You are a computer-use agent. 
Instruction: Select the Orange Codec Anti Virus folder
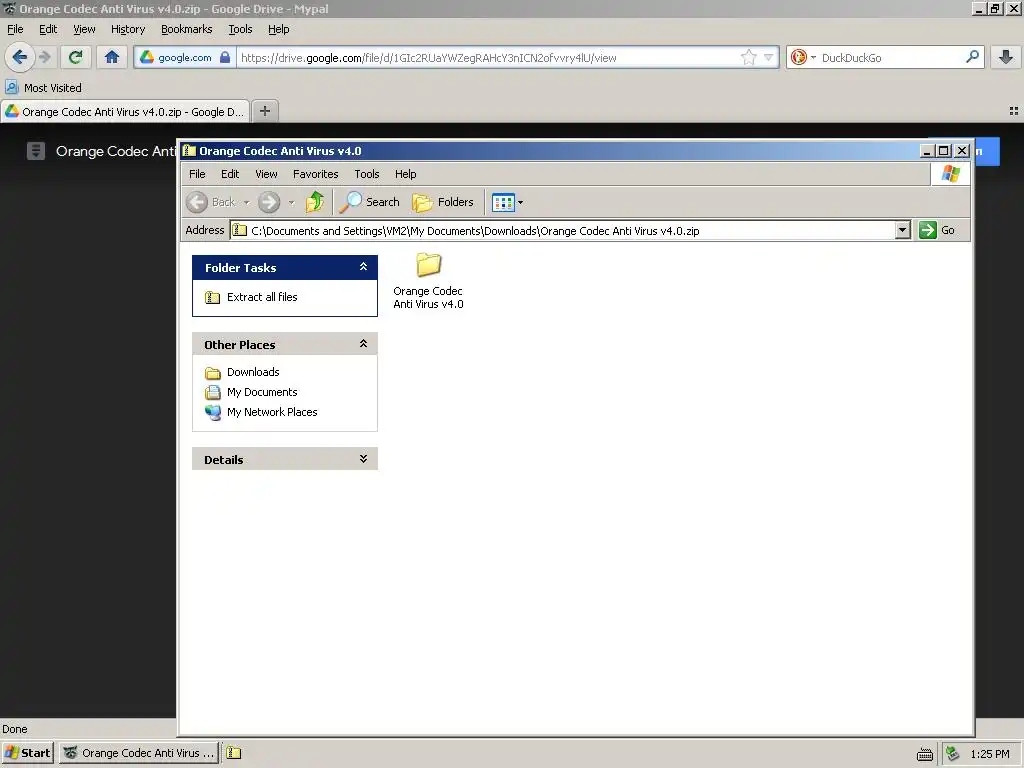pos(428,281)
